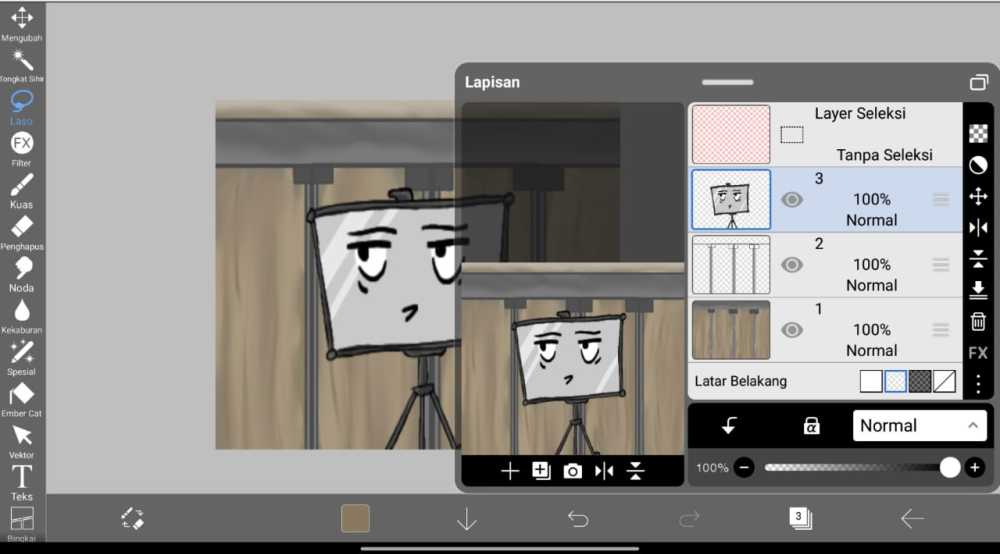1000x554 pixels.
Task: Hide layer 2 with eye icon
Action: (x=791, y=265)
